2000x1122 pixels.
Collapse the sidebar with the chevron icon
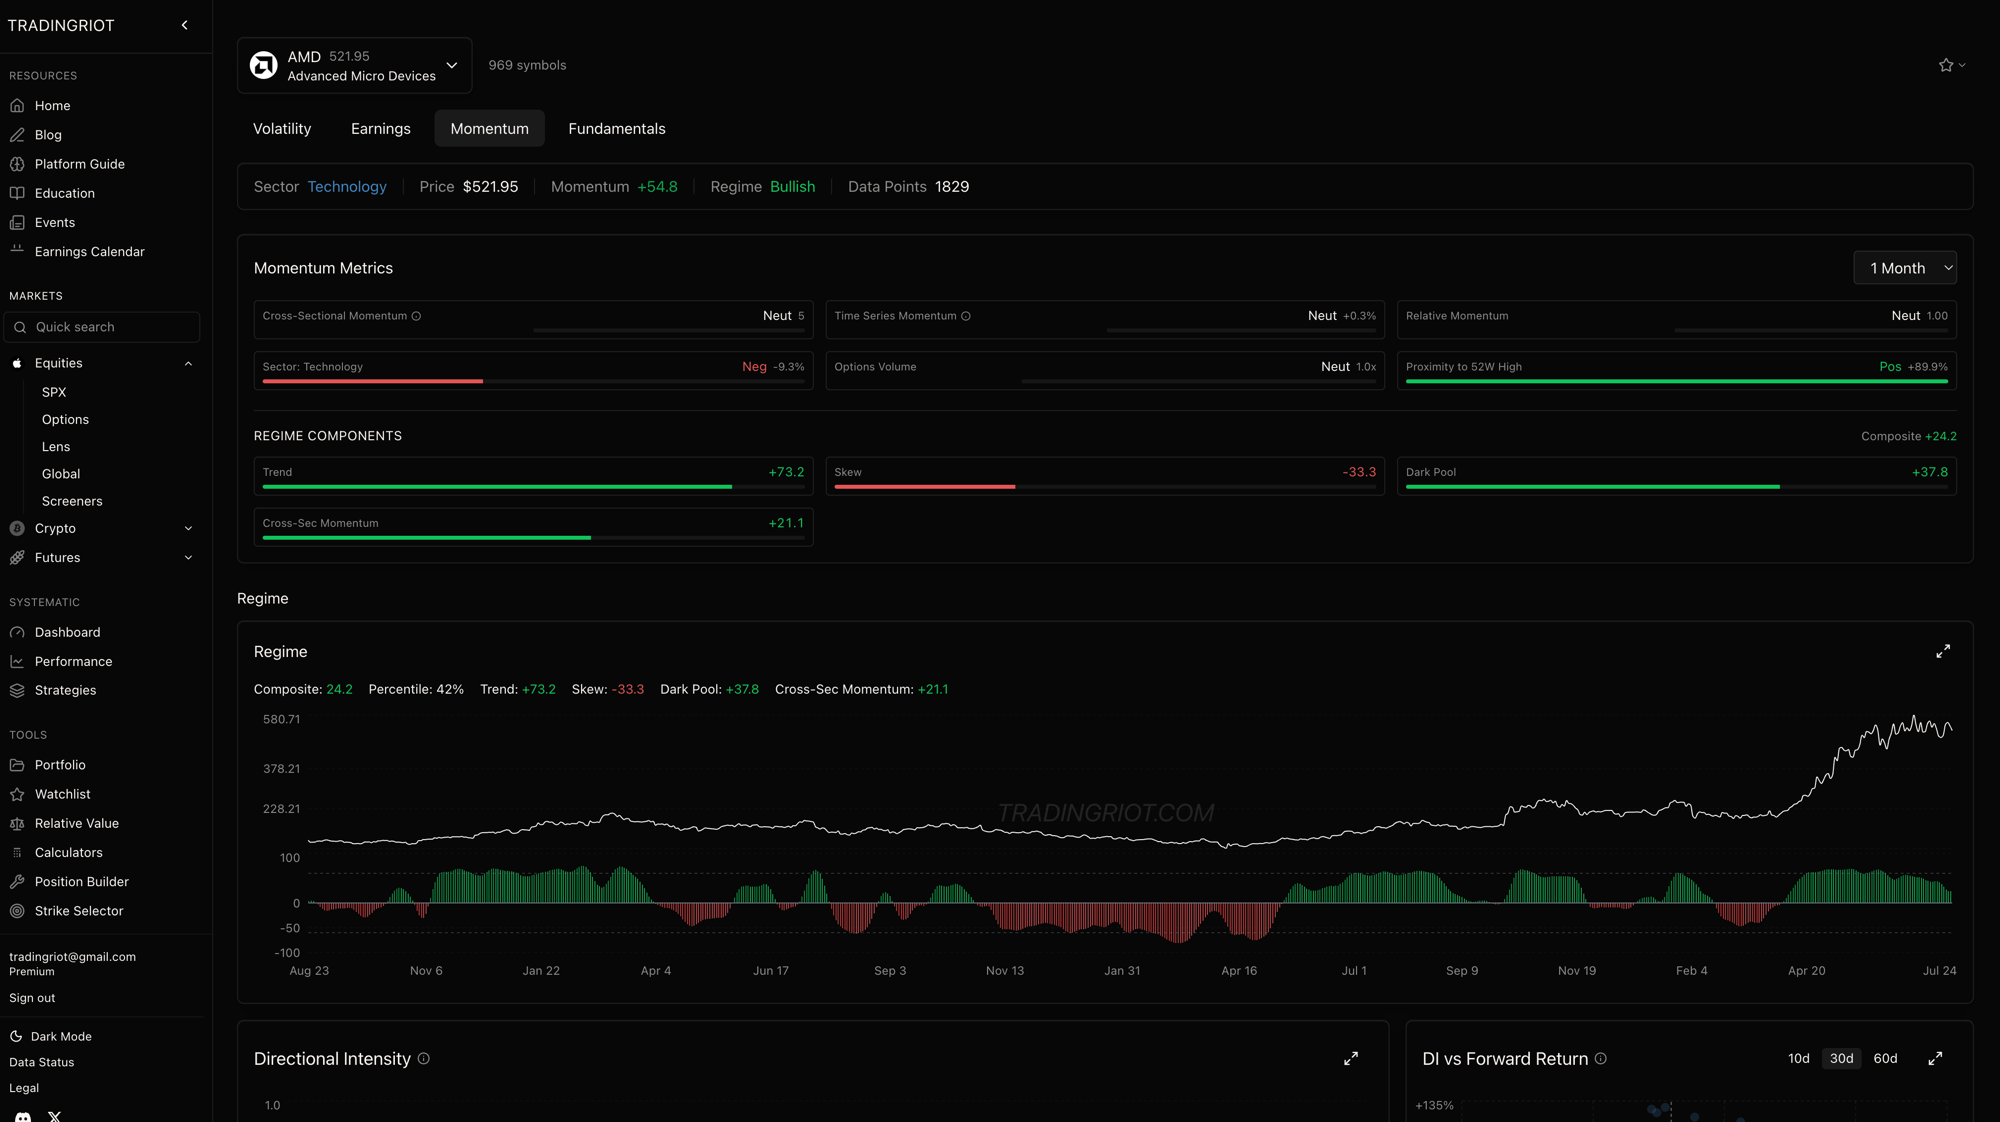pyautogui.click(x=185, y=25)
